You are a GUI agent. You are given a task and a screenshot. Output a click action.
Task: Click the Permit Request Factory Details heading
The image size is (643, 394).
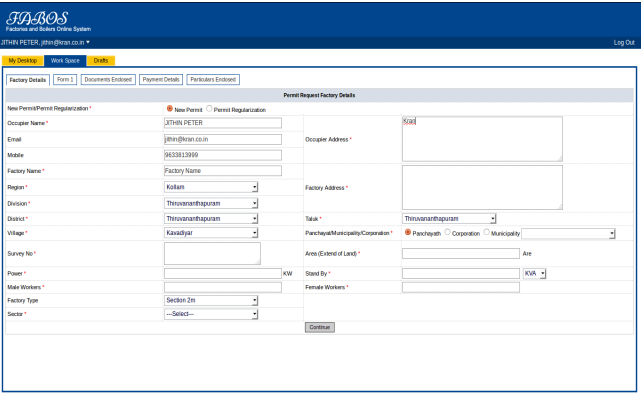coord(319,95)
